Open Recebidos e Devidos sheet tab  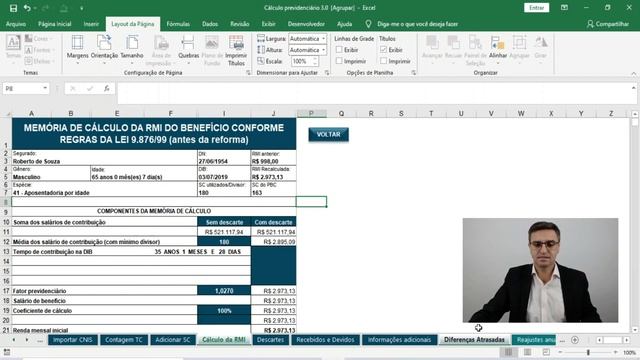click(325, 340)
